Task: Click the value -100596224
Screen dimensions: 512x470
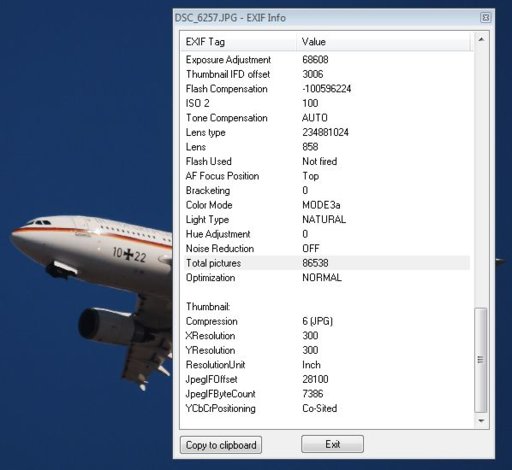Action: point(327,89)
